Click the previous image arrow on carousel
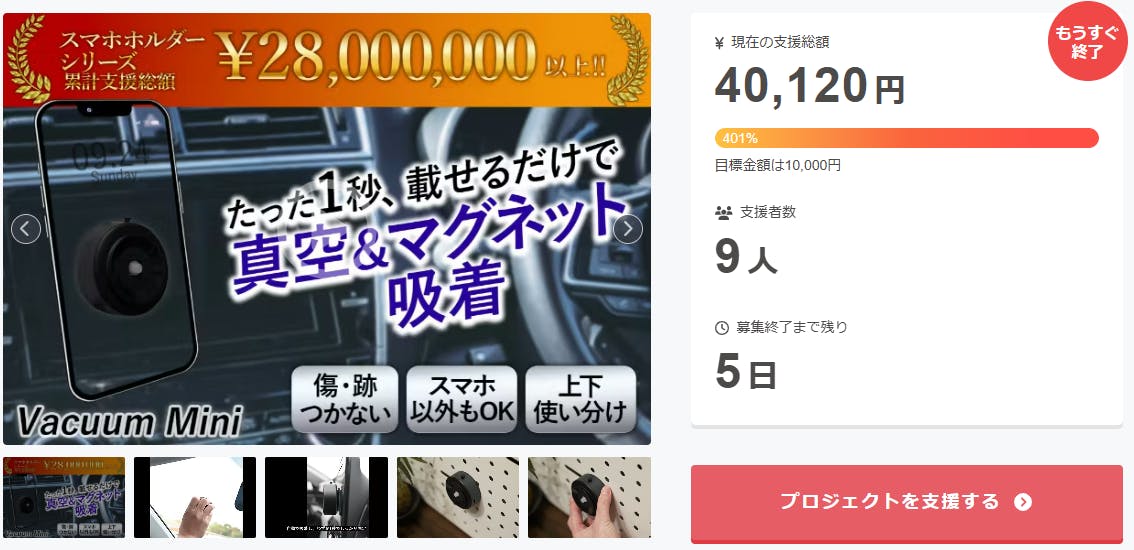The image size is (1134, 550). pyautogui.click(x=26, y=229)
